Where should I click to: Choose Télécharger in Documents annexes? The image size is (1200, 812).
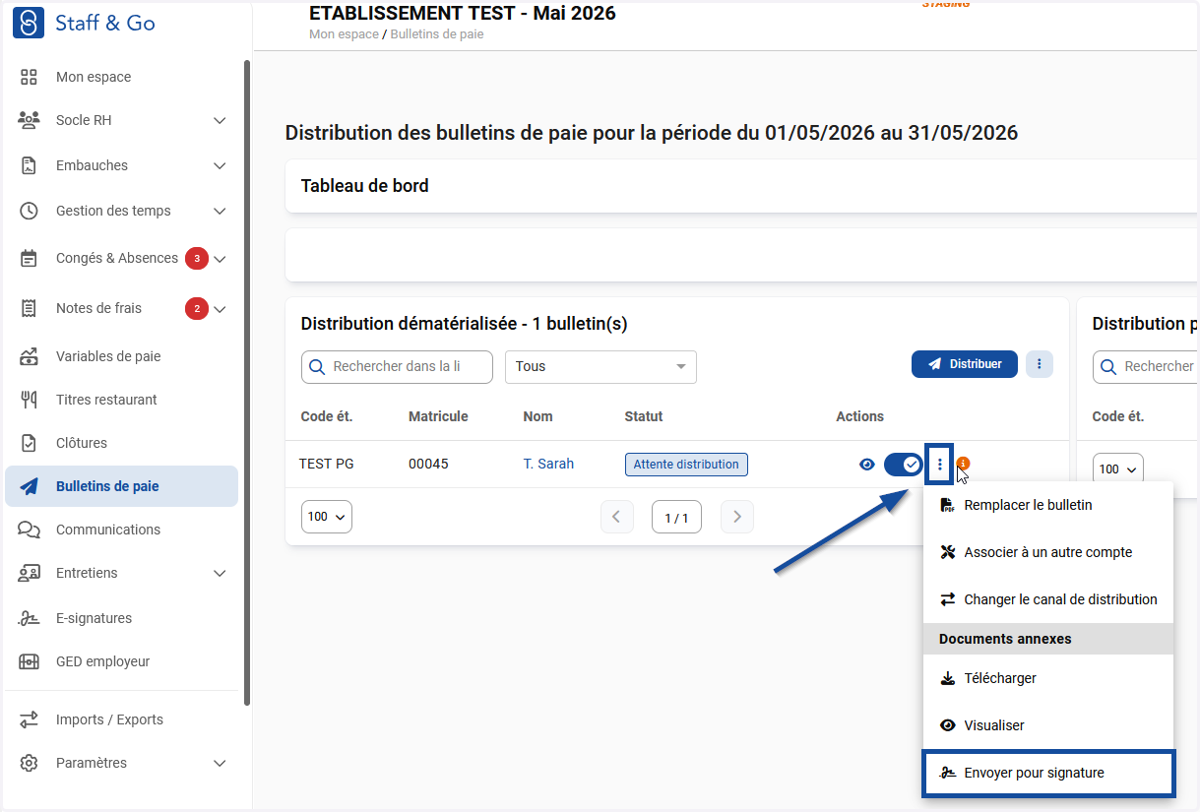coord(1047,678)
